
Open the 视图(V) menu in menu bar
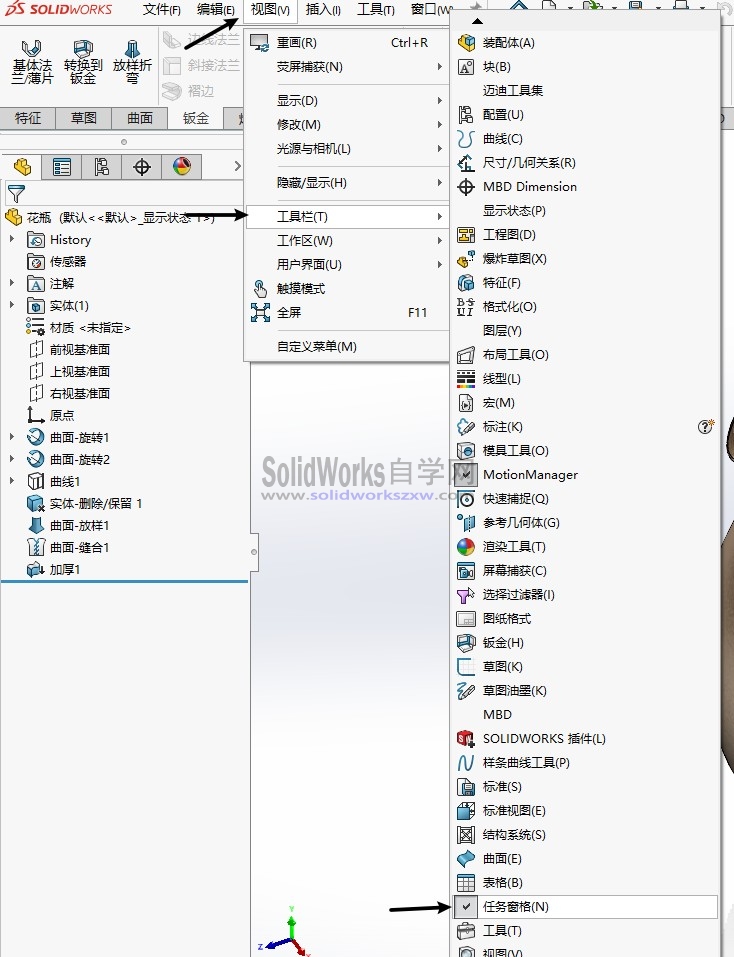coord(270,10)
